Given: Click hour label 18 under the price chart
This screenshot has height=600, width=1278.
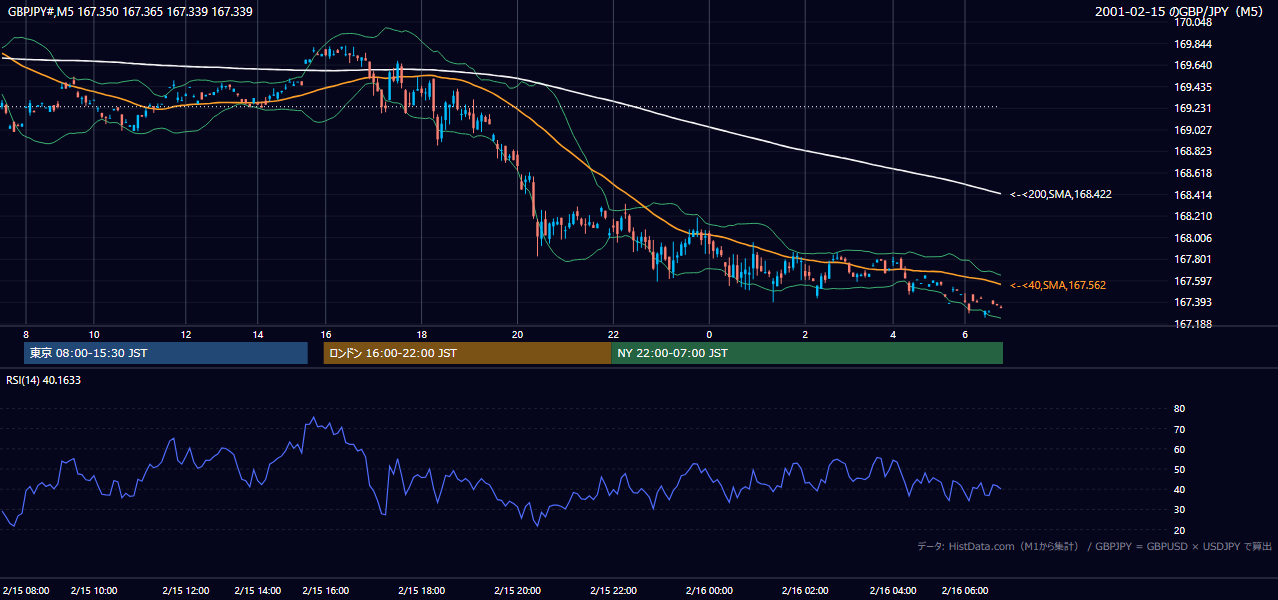Looking at the screenshot, I should coord(422,334).
